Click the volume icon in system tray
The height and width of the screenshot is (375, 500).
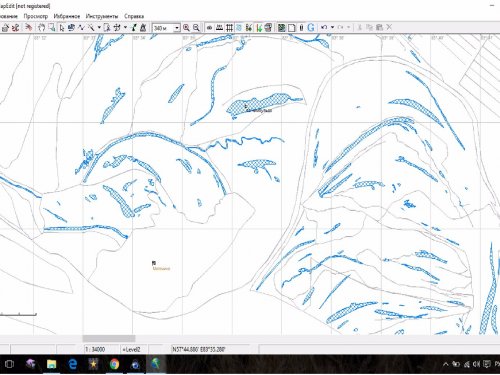(476, 364)
